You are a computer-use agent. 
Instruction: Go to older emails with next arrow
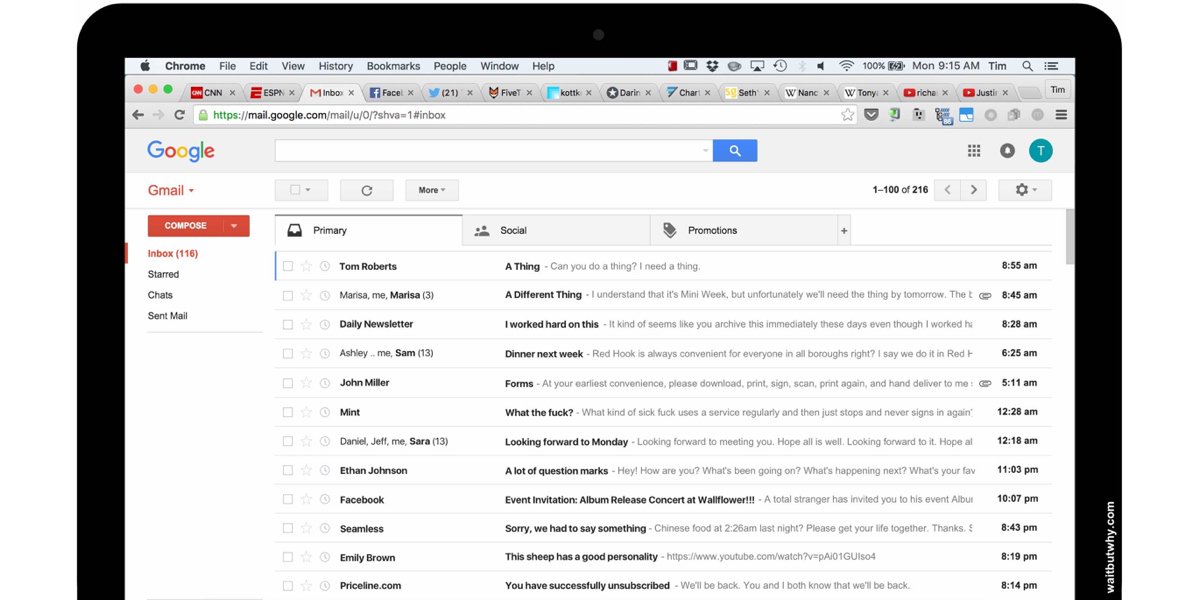click(974, 190)
